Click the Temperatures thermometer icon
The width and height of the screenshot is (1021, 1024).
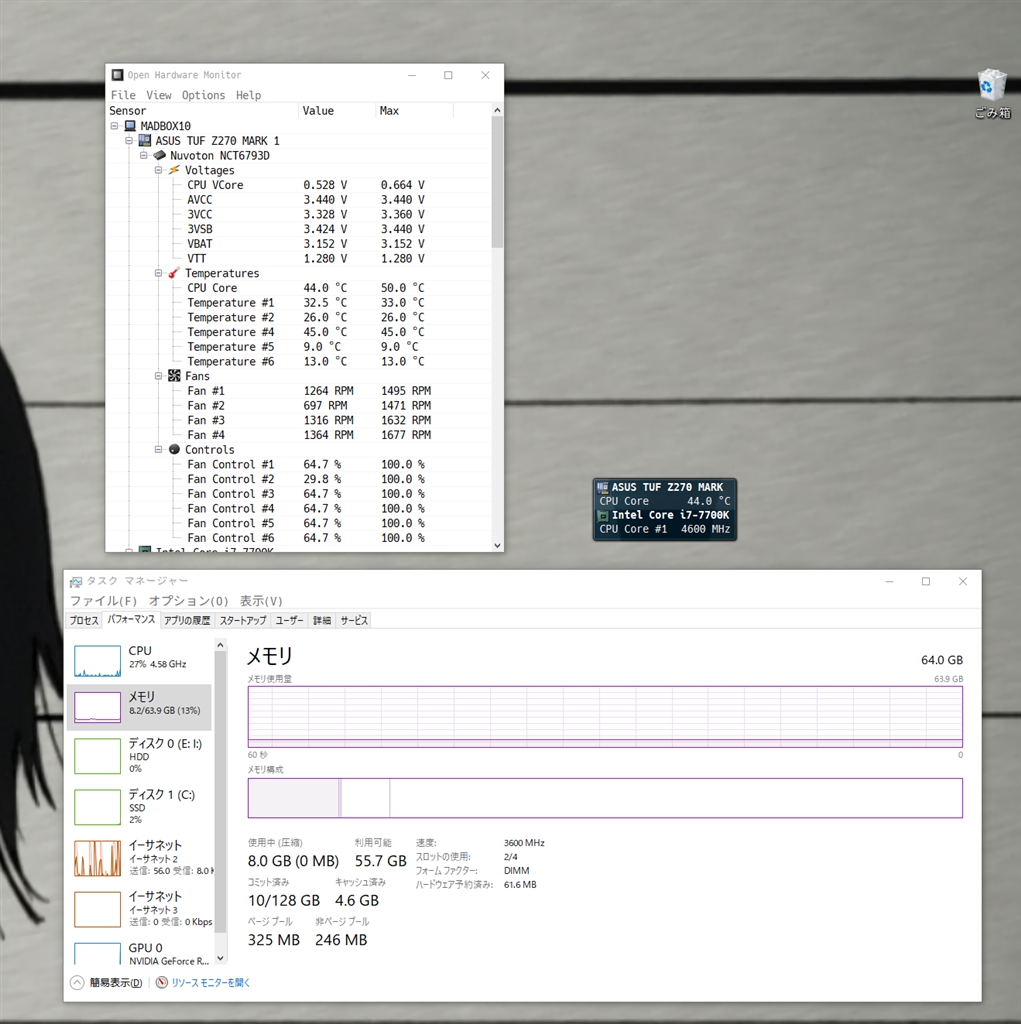[174, 273]
